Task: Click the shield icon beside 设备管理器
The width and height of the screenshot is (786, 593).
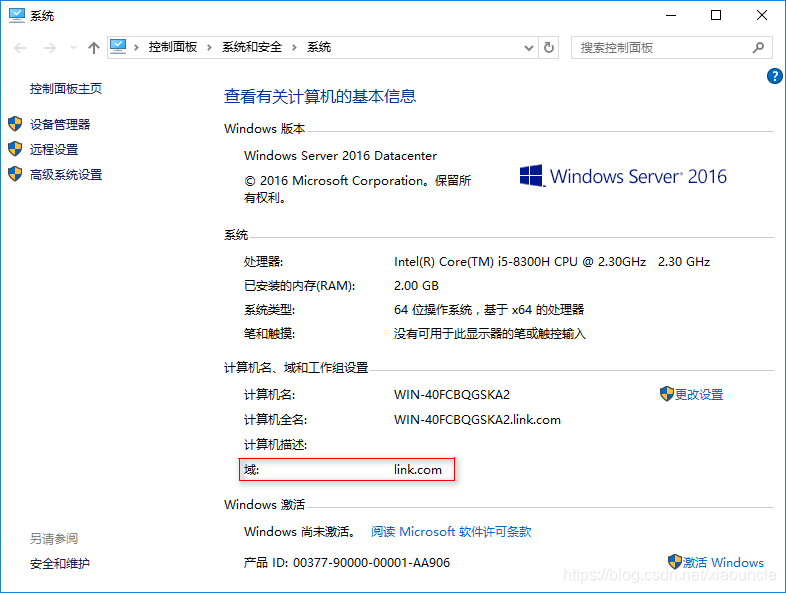Action: tap(15, 124)
